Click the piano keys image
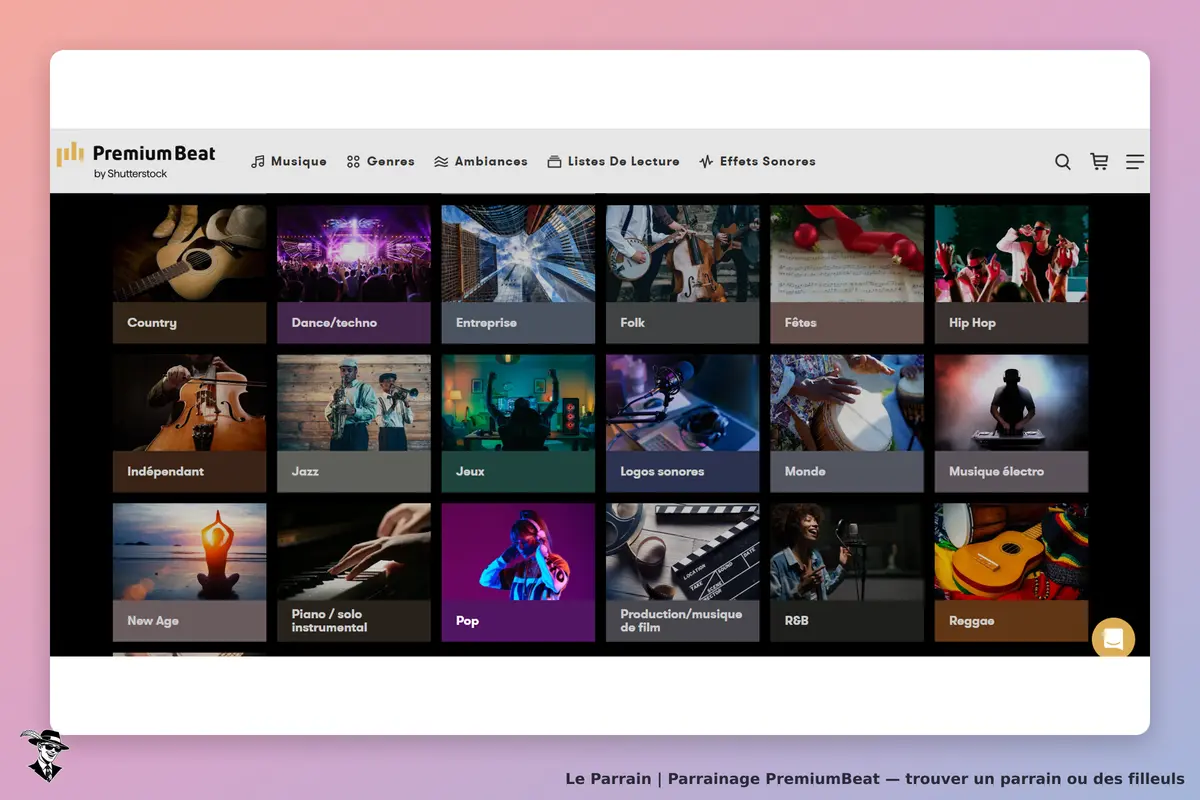Screen dimensions: 1200x800 coord(354,552)
